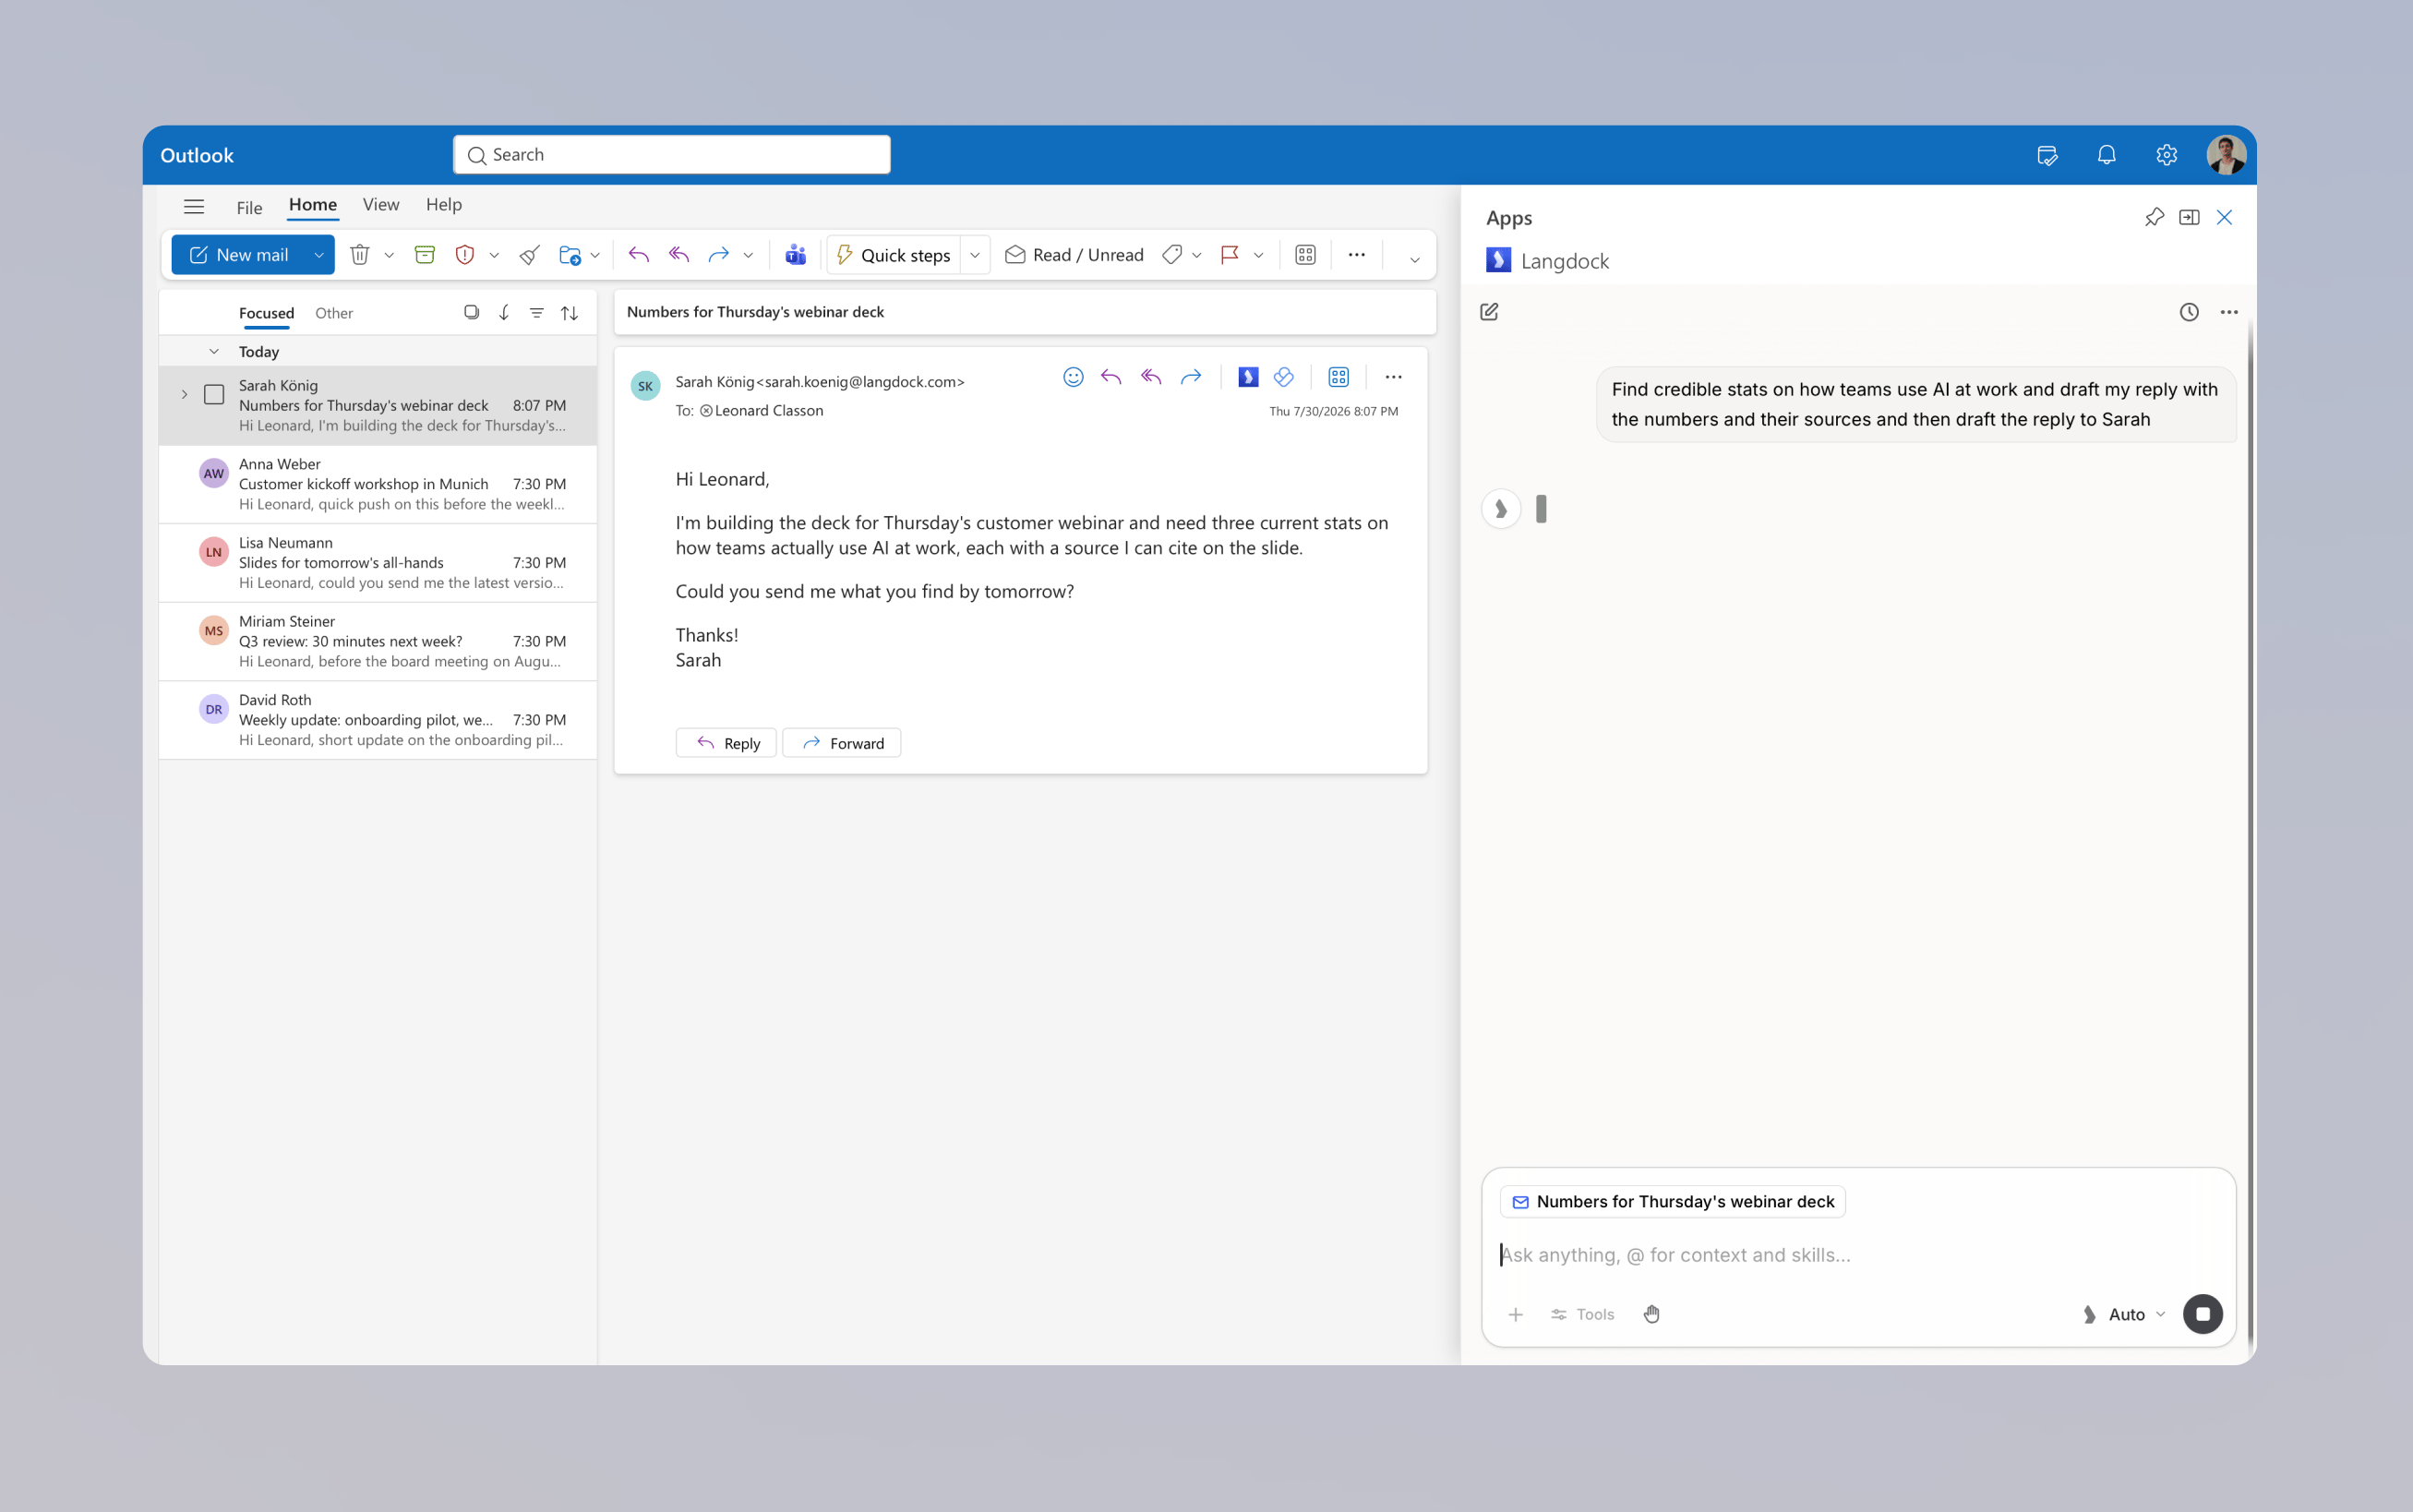
Task: Toggle Read / Unread status
Action: 1074,255
